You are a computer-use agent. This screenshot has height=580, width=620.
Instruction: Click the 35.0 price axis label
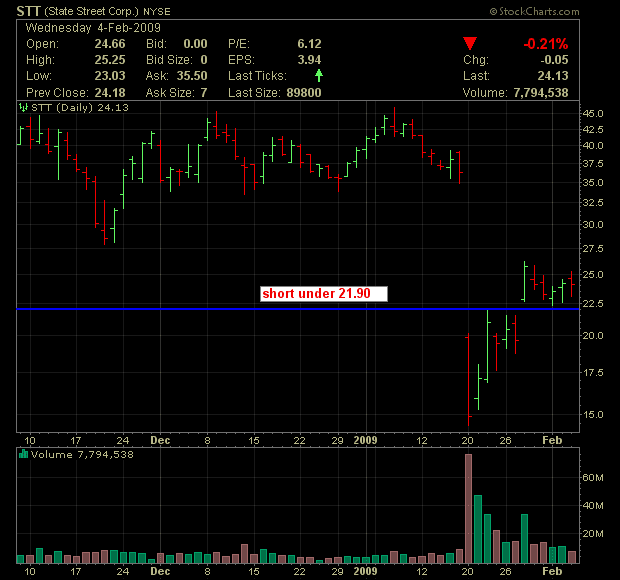(593, 183)
